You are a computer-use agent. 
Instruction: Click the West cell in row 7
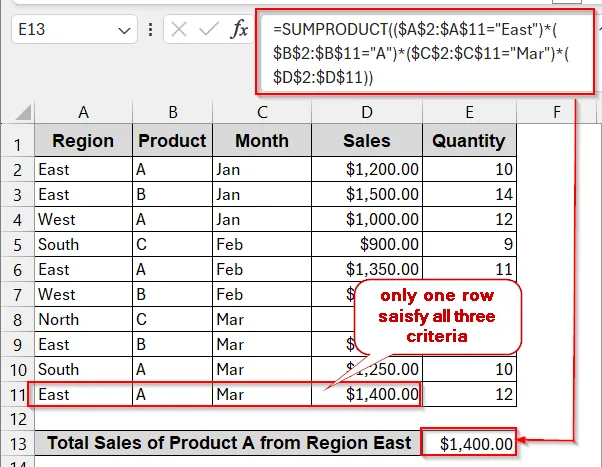coord(83,294)
